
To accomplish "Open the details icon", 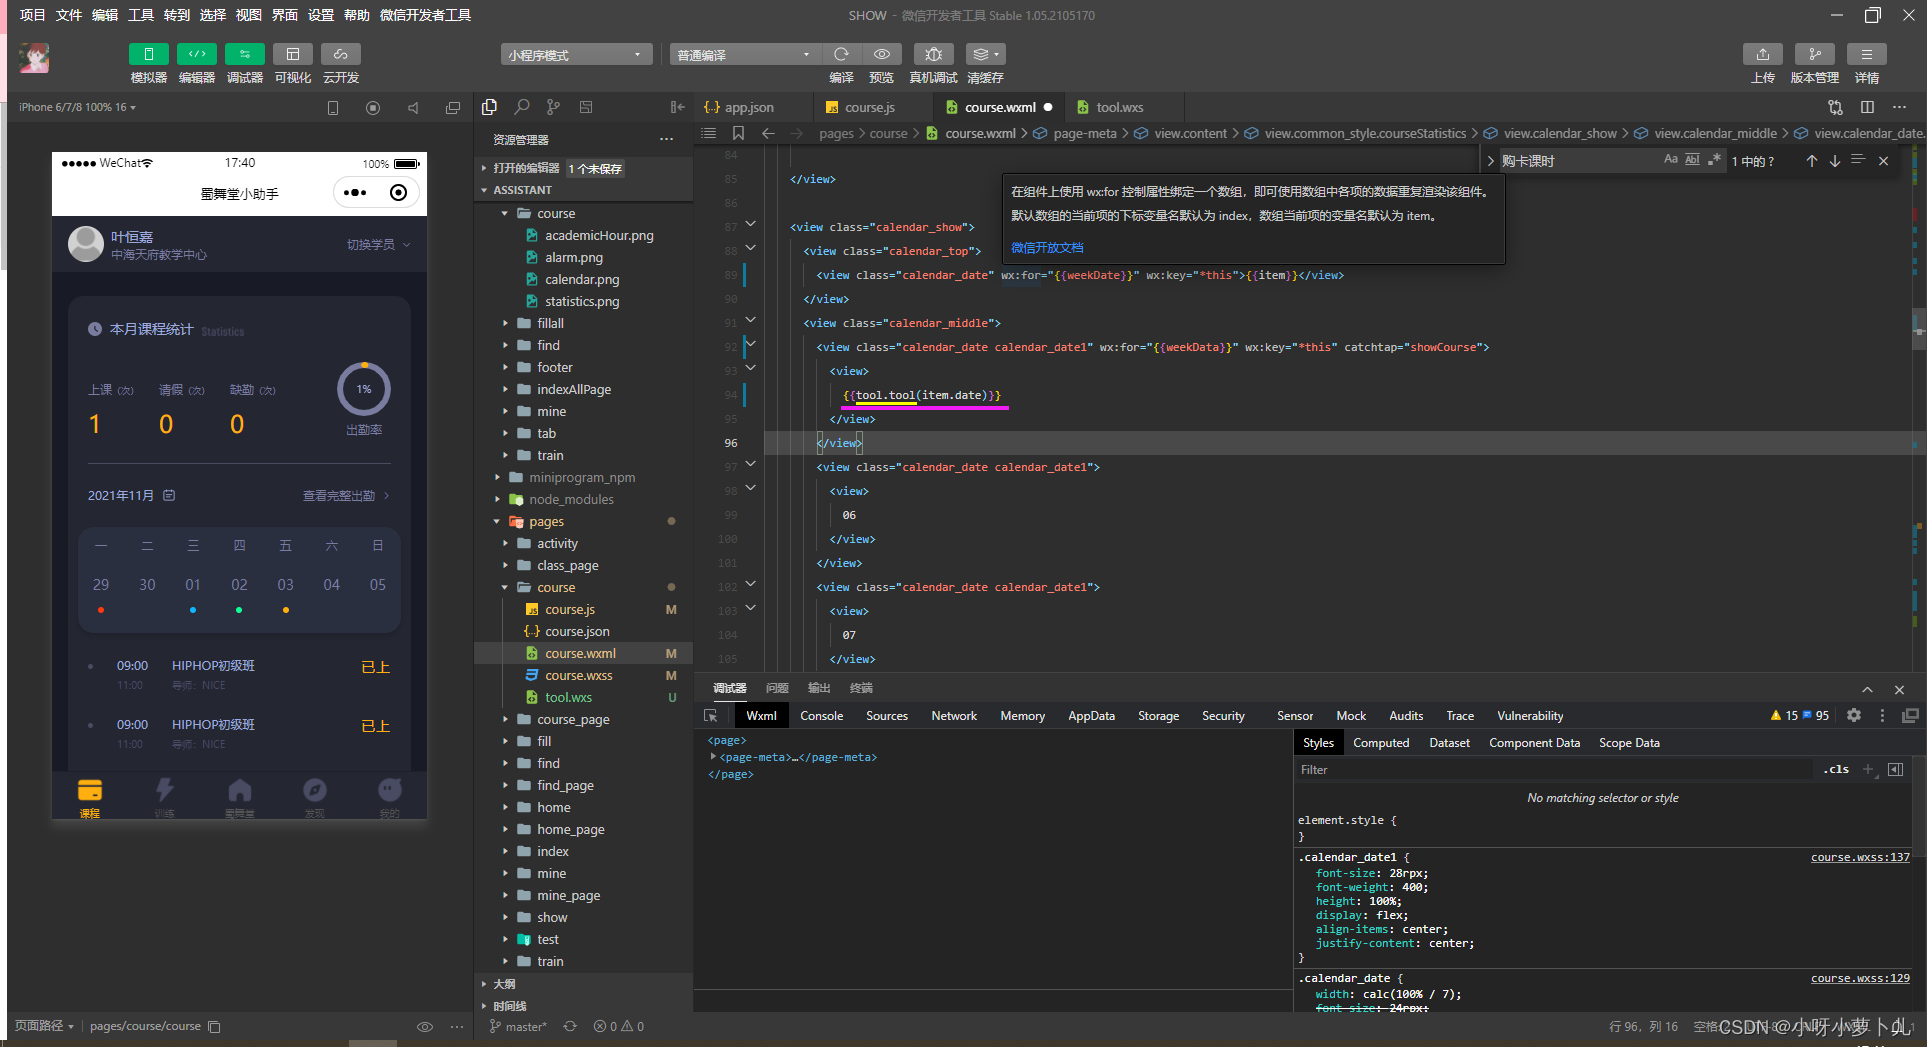I will click(1866, 54).
